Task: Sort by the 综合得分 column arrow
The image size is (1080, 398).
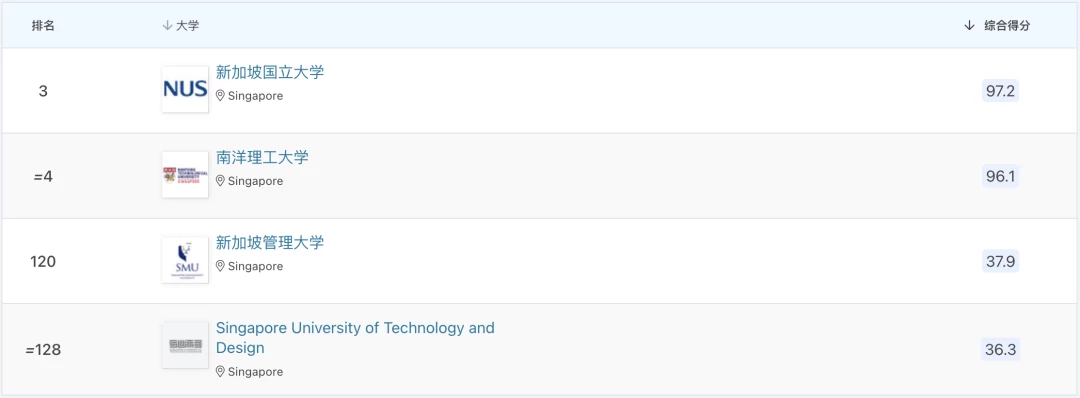Action: coord(969,25)
